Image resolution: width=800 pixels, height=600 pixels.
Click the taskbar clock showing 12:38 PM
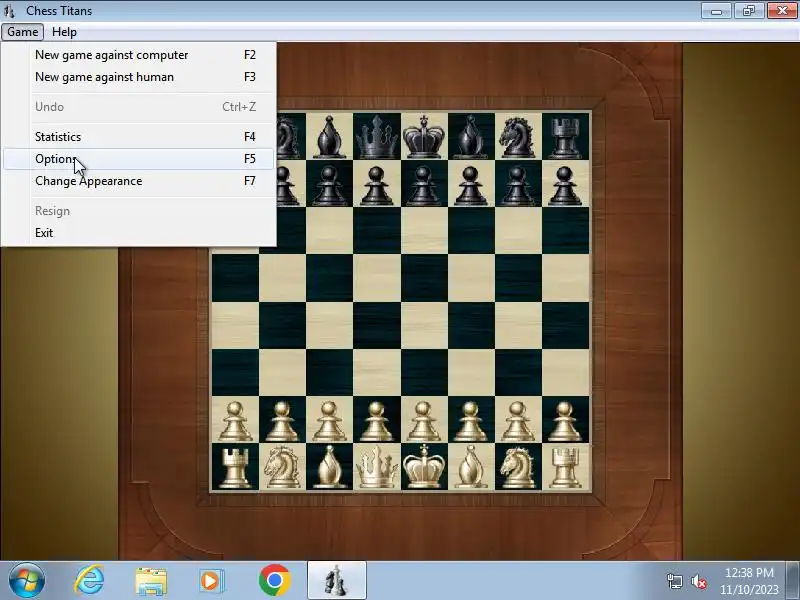tap(749, 581)
